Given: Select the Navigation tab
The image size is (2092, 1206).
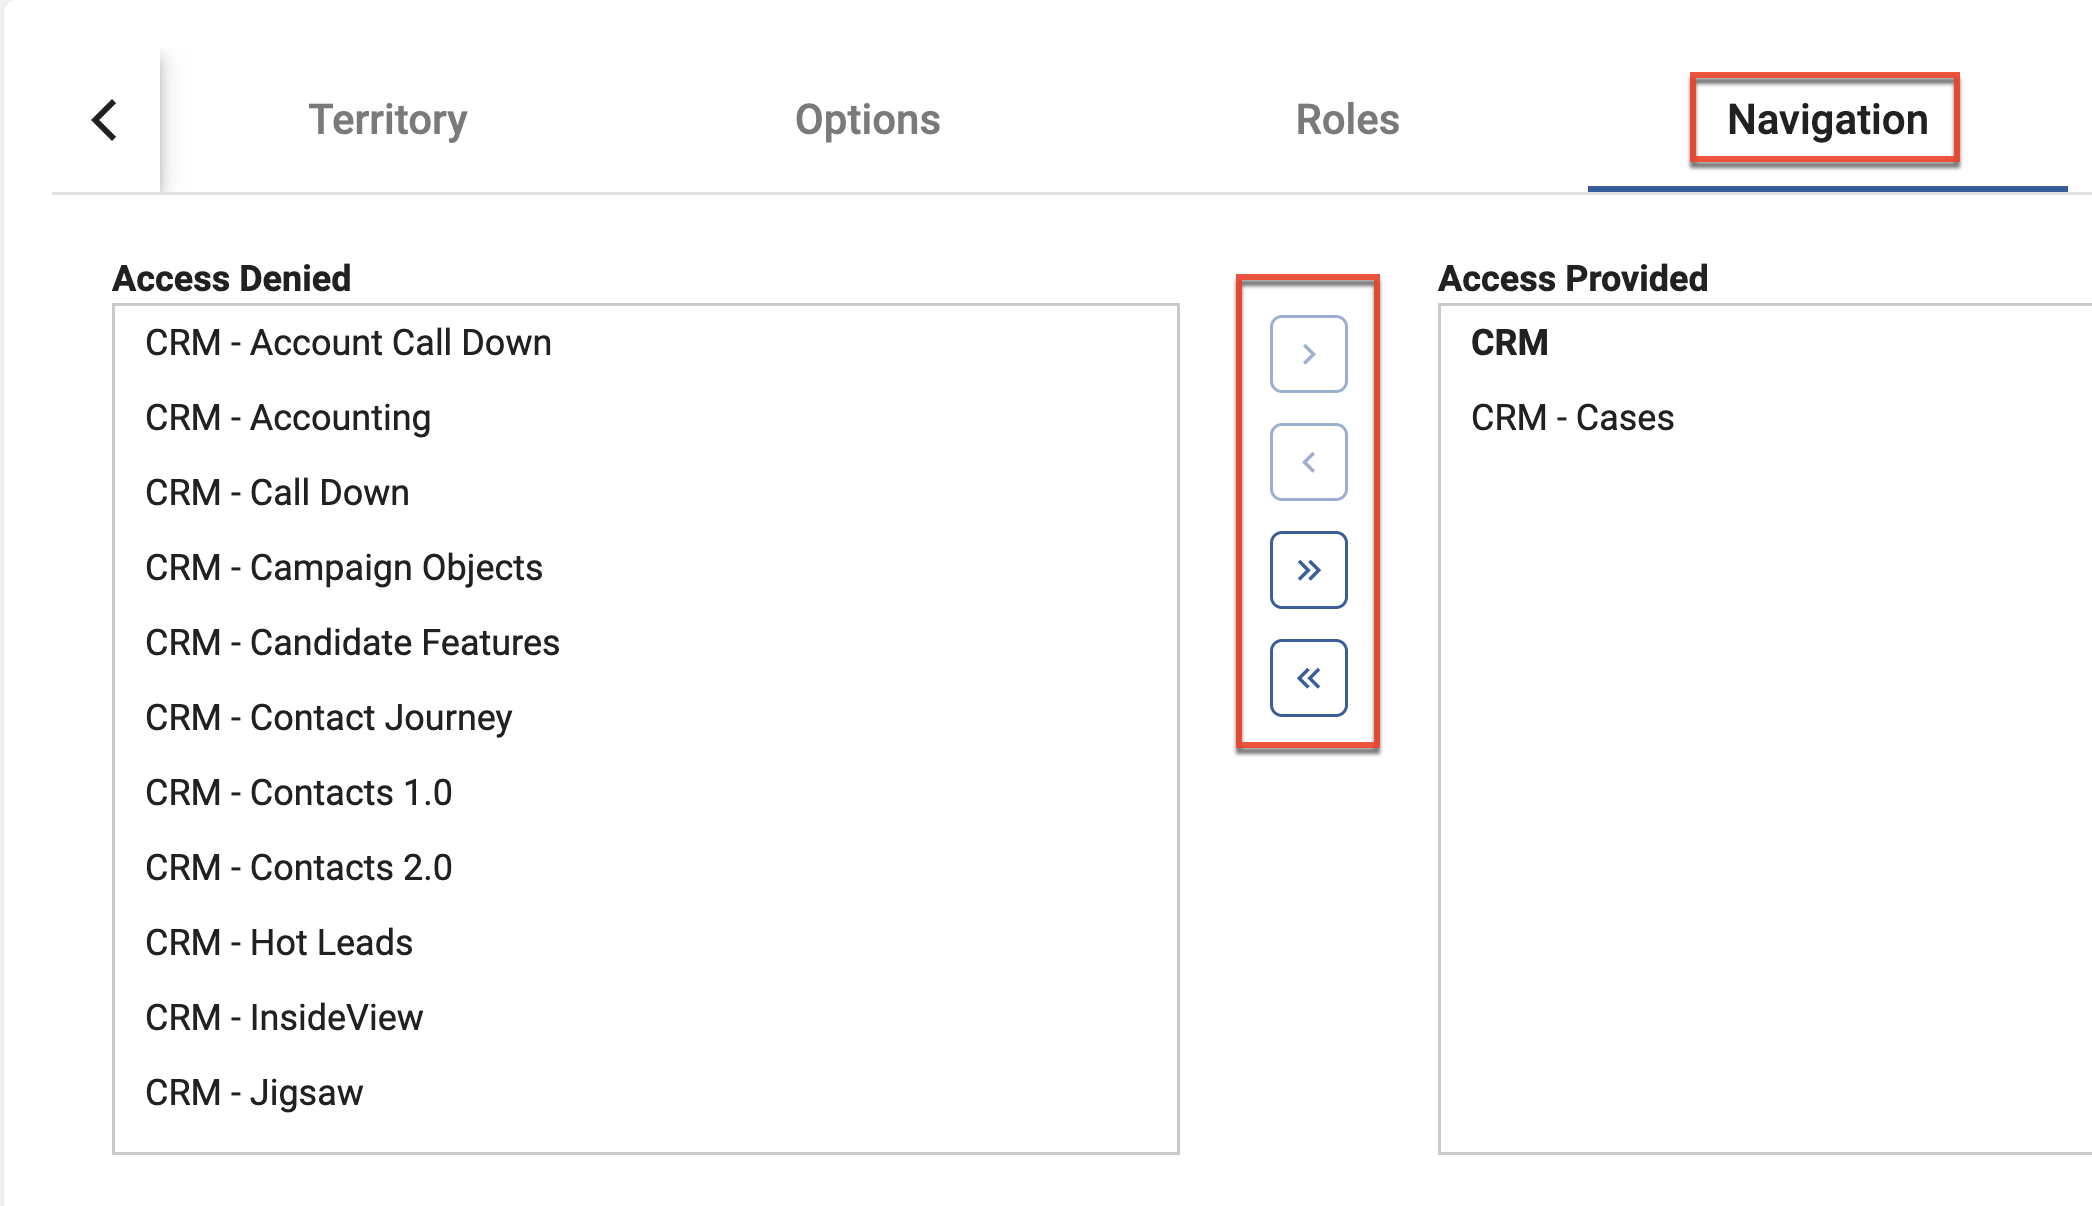Looking at the screenshot, I should pos(1827,120).
